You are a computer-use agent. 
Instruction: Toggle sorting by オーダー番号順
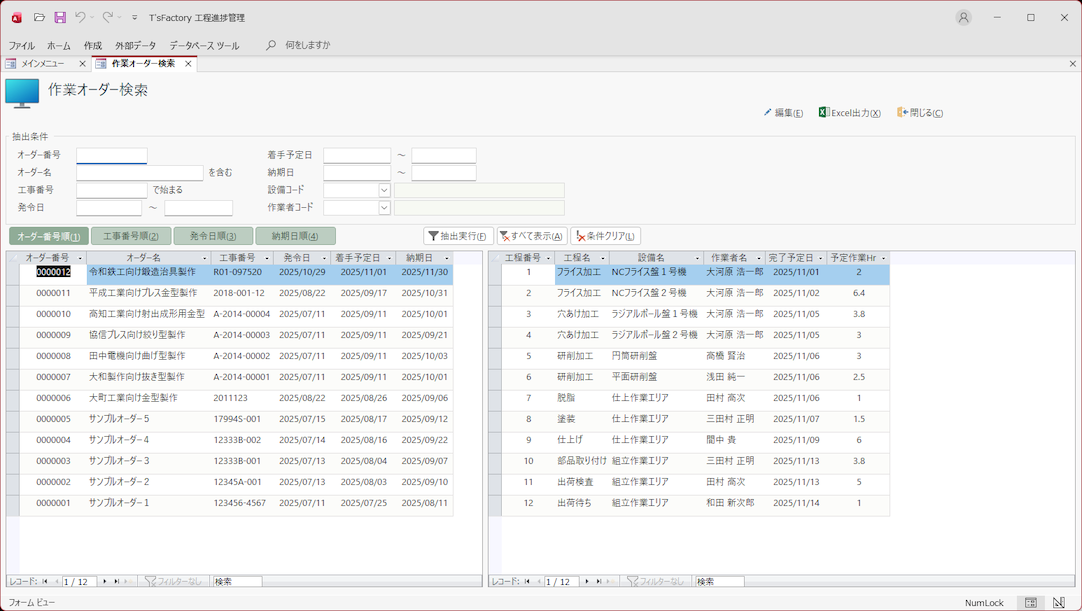tap(49, 236)
